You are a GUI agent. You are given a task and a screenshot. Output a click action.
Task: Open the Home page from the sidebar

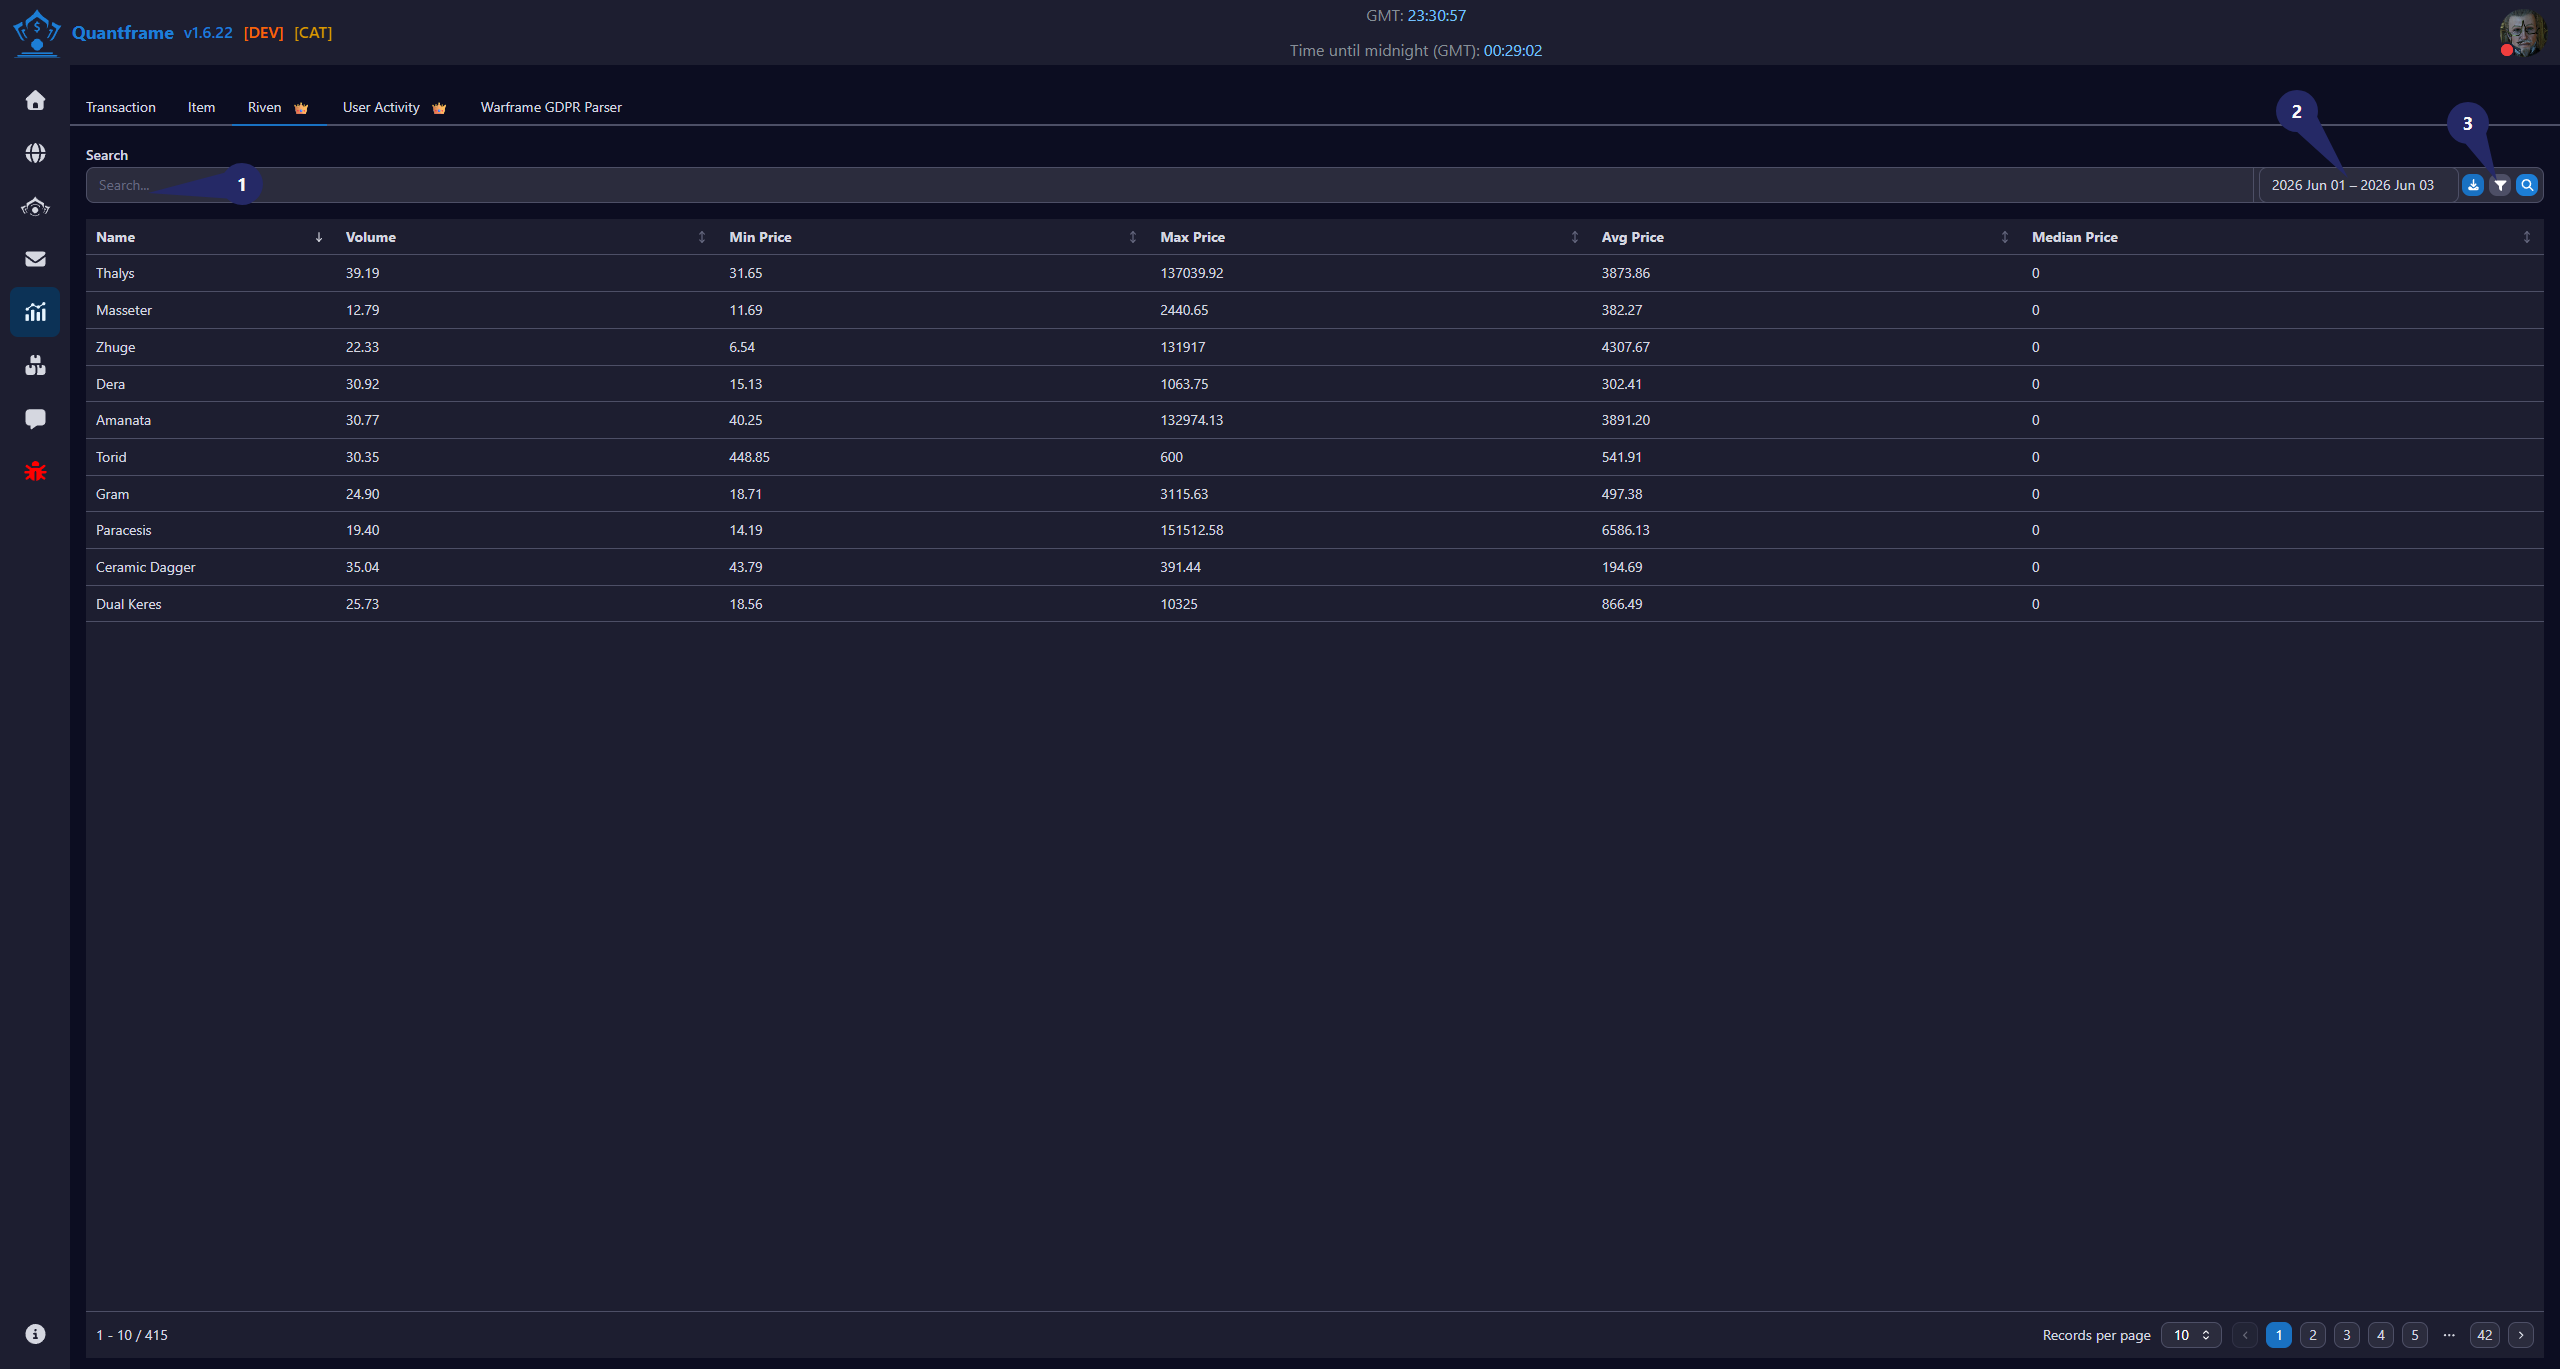35,100
